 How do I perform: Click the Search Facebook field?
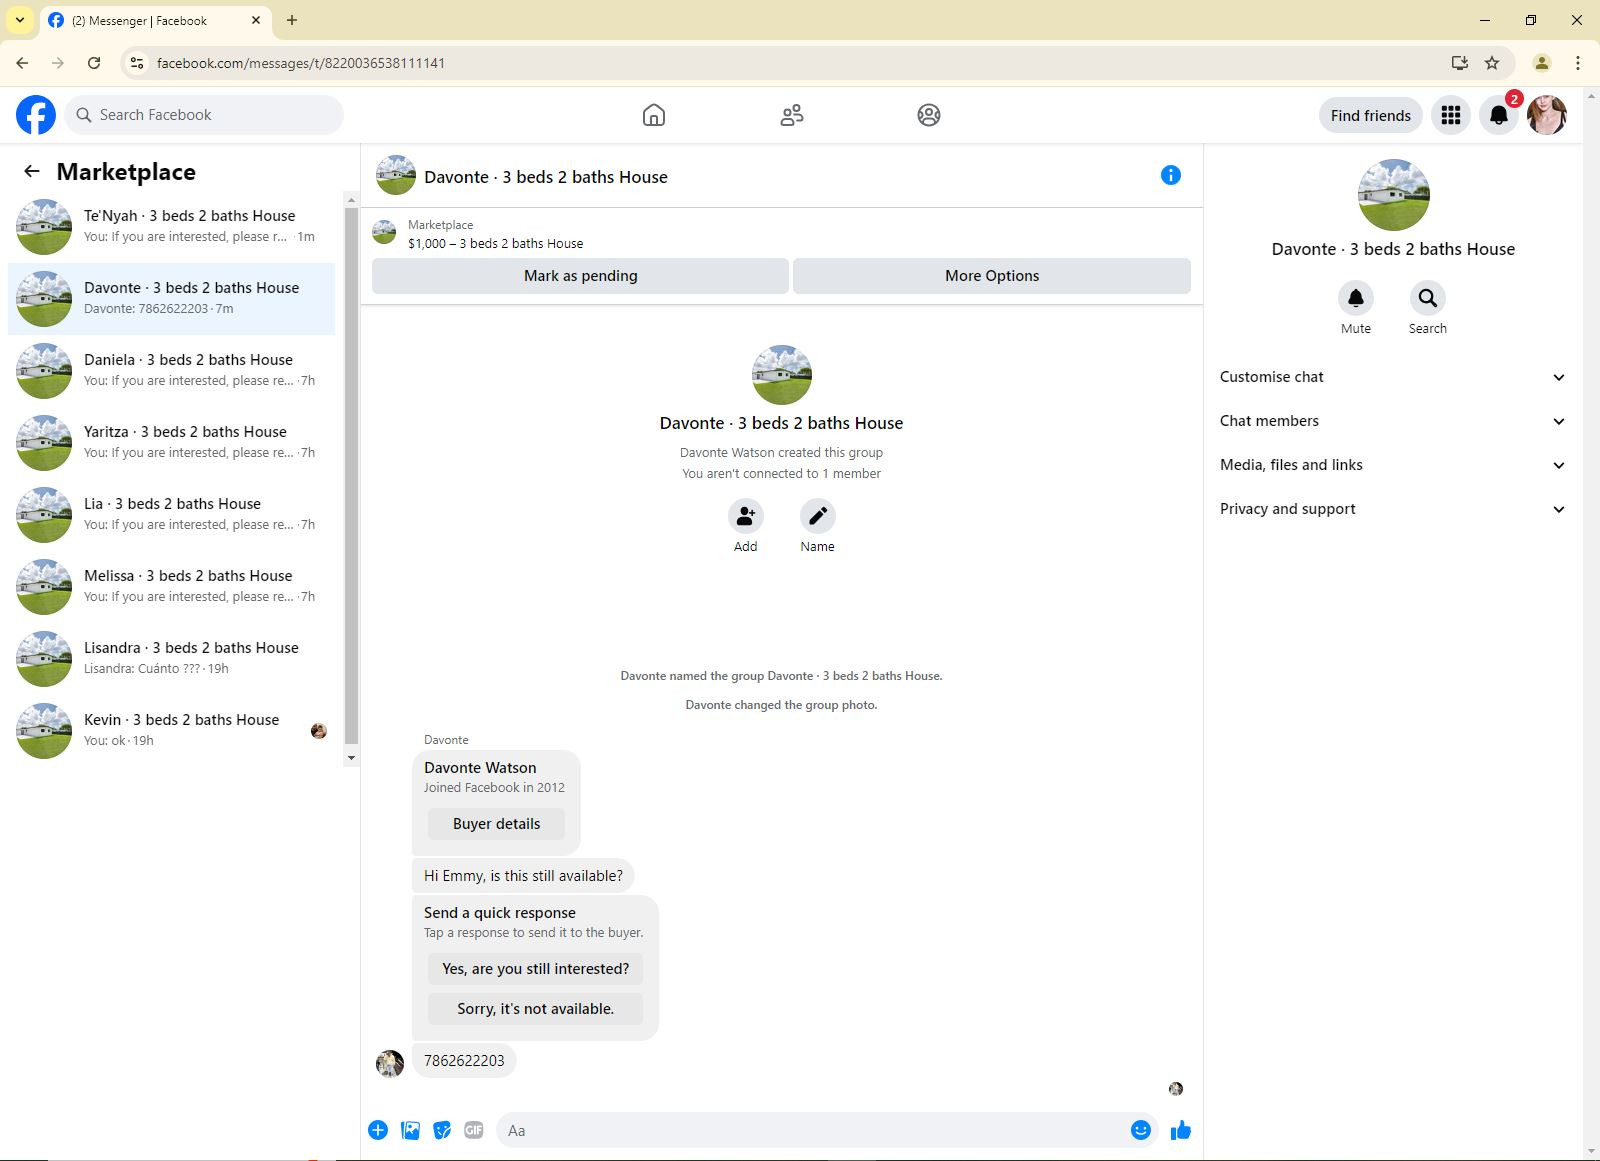(204, 115)
